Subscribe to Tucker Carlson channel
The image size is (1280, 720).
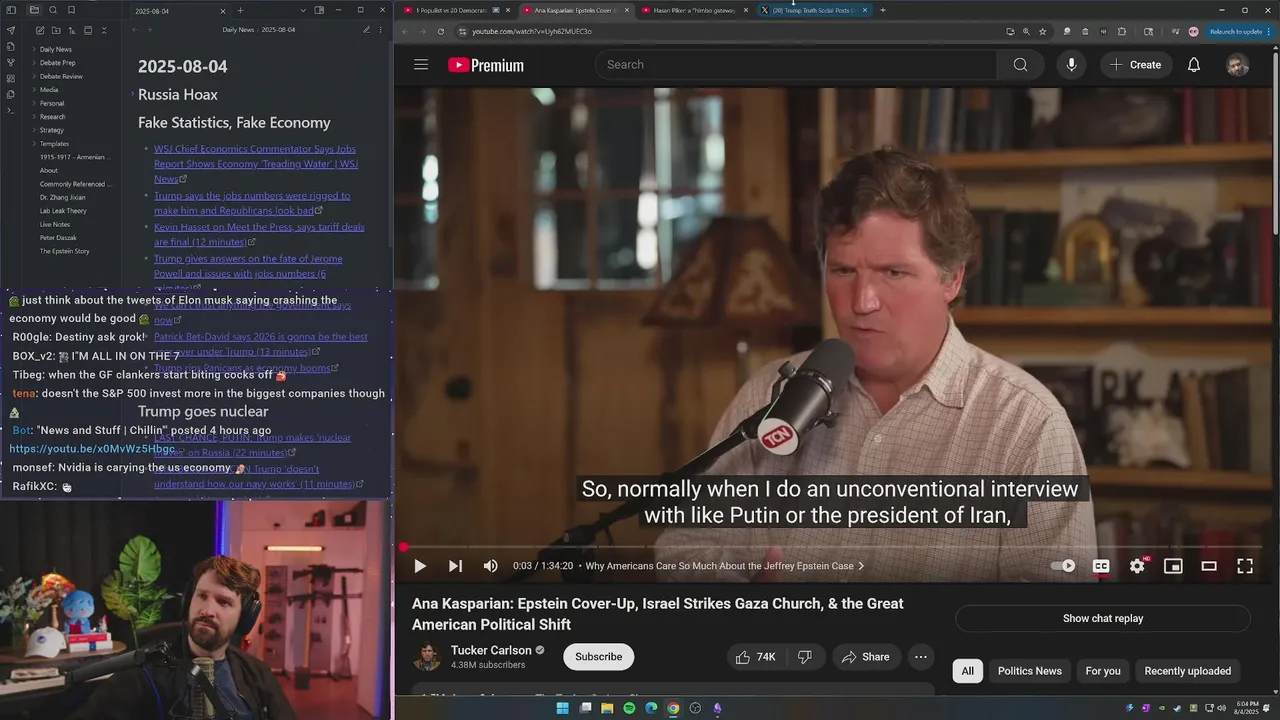click(598, 657)
